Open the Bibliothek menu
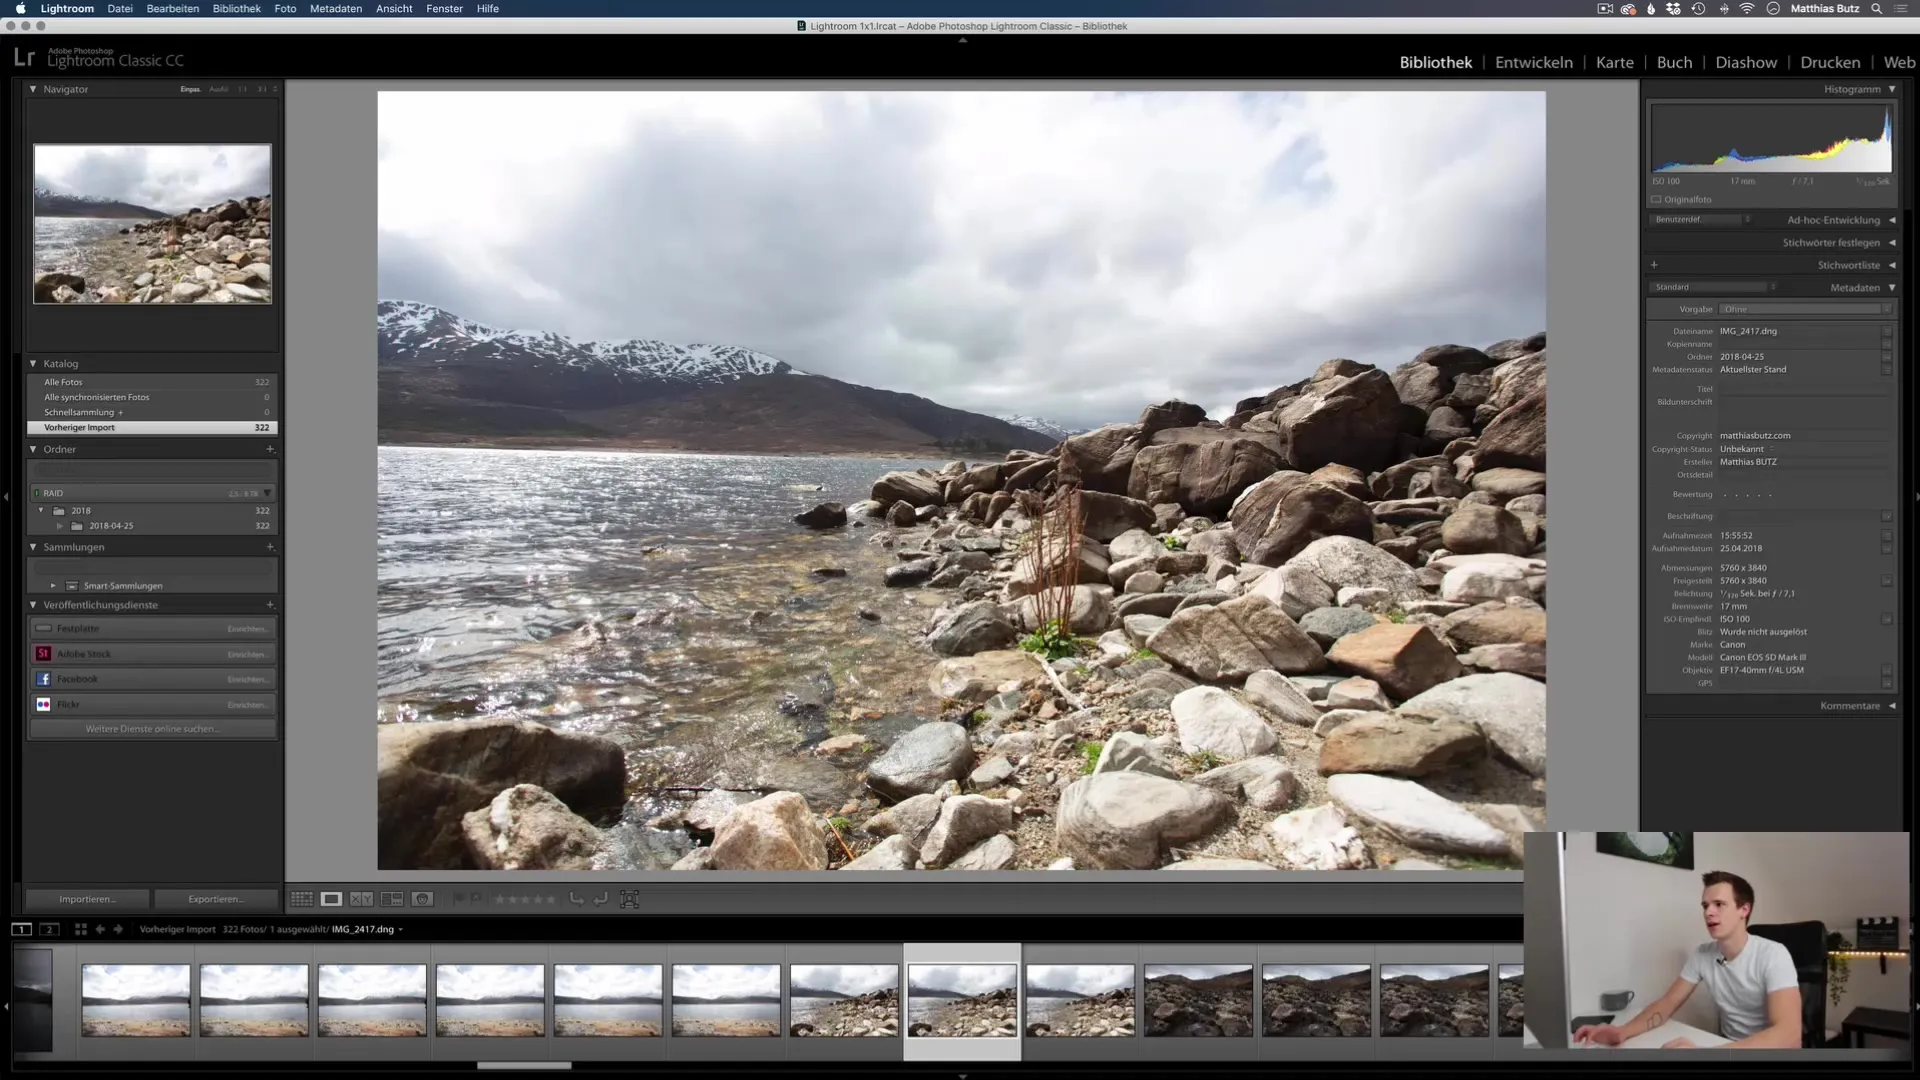 click(x=237, y=8)
